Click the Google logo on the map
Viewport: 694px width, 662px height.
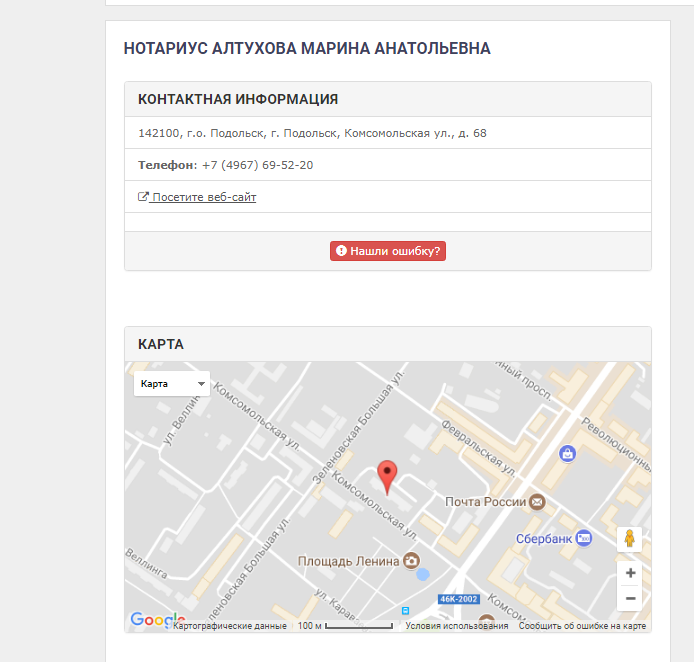(156, 621)
